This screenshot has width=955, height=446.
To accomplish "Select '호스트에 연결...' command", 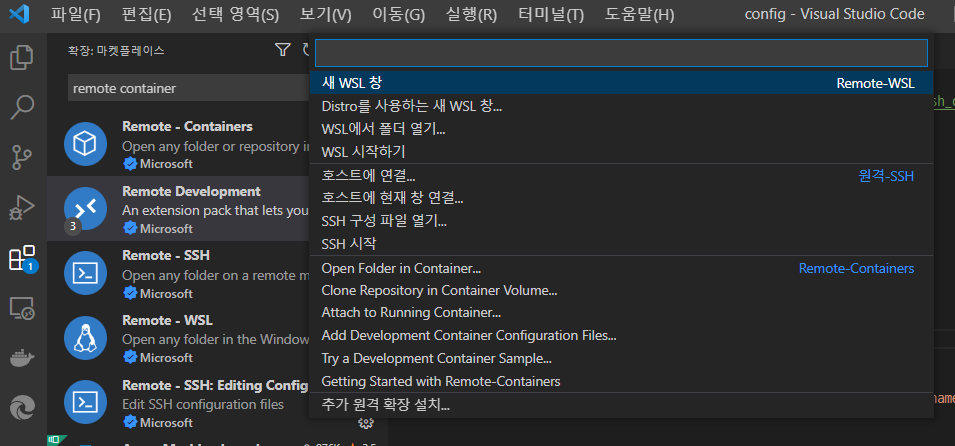I will 621,175.
